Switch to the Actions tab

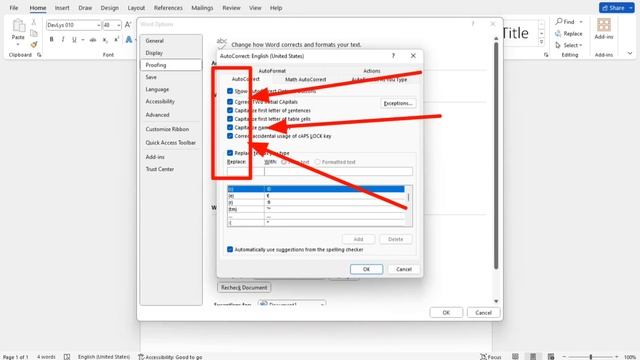[372, 71]
